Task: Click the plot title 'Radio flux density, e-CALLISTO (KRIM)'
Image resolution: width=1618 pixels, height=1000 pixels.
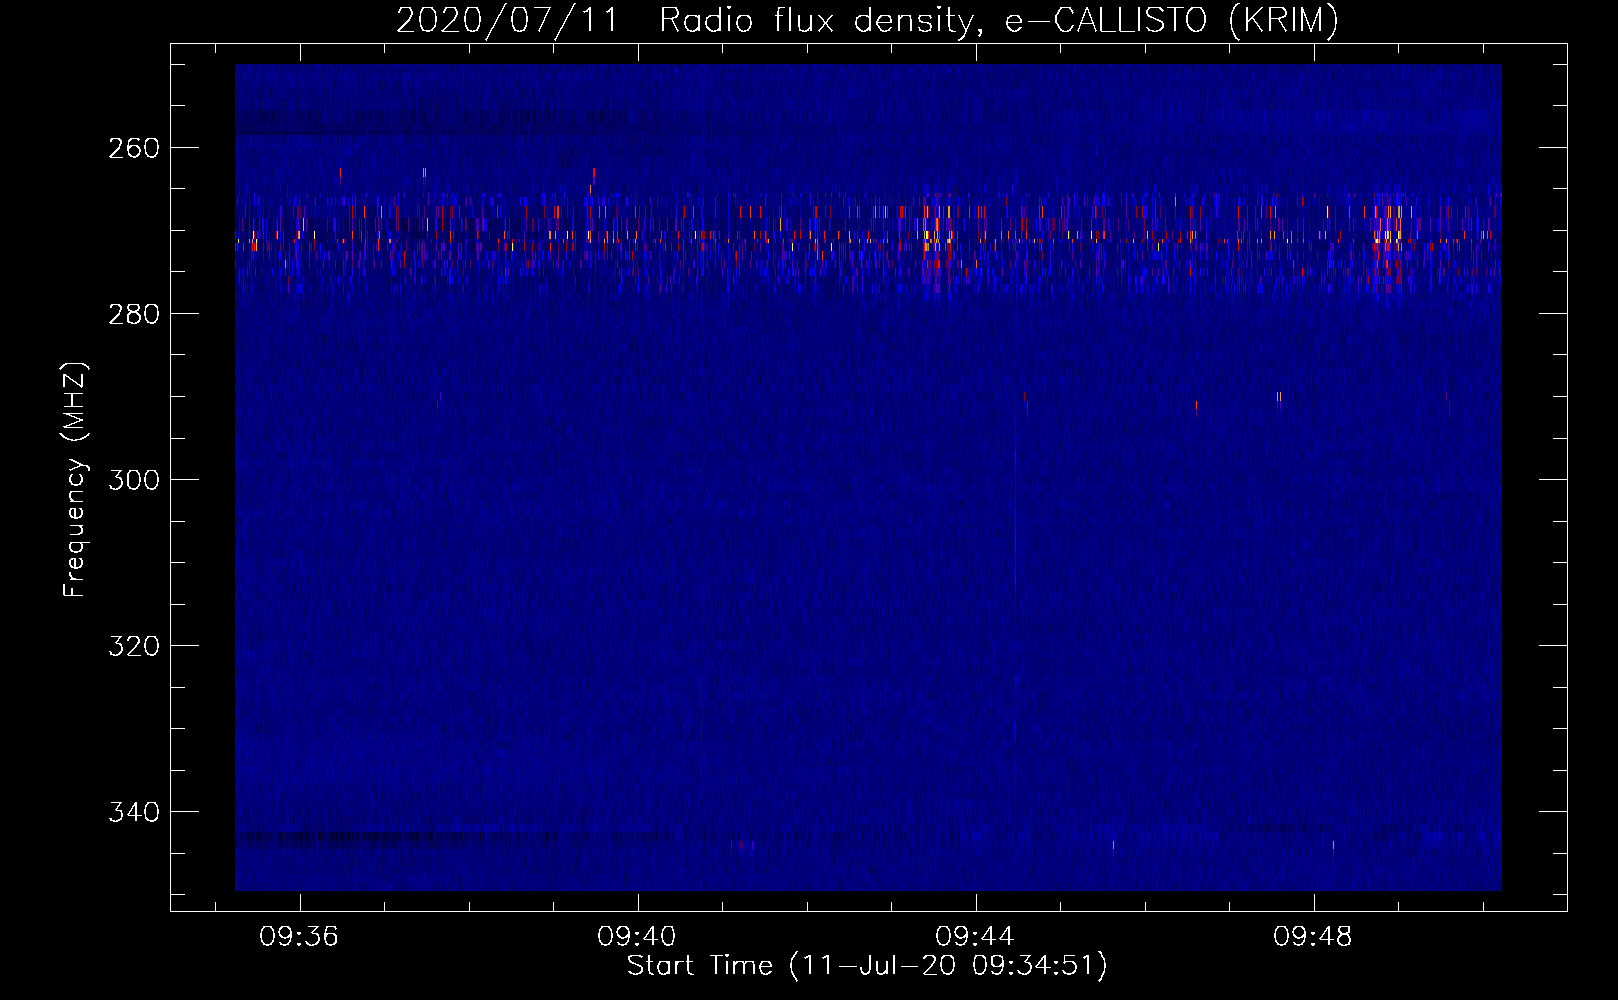Action: [999, 21]
